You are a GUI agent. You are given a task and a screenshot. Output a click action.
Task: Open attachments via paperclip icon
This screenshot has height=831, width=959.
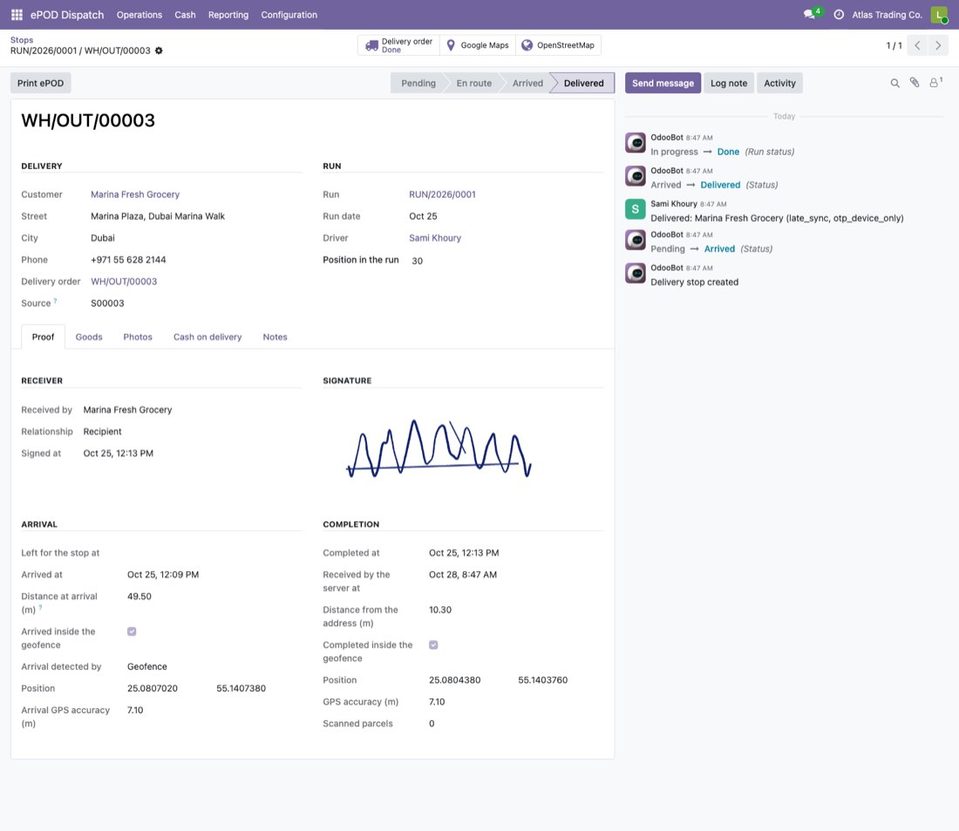(914, 83)
